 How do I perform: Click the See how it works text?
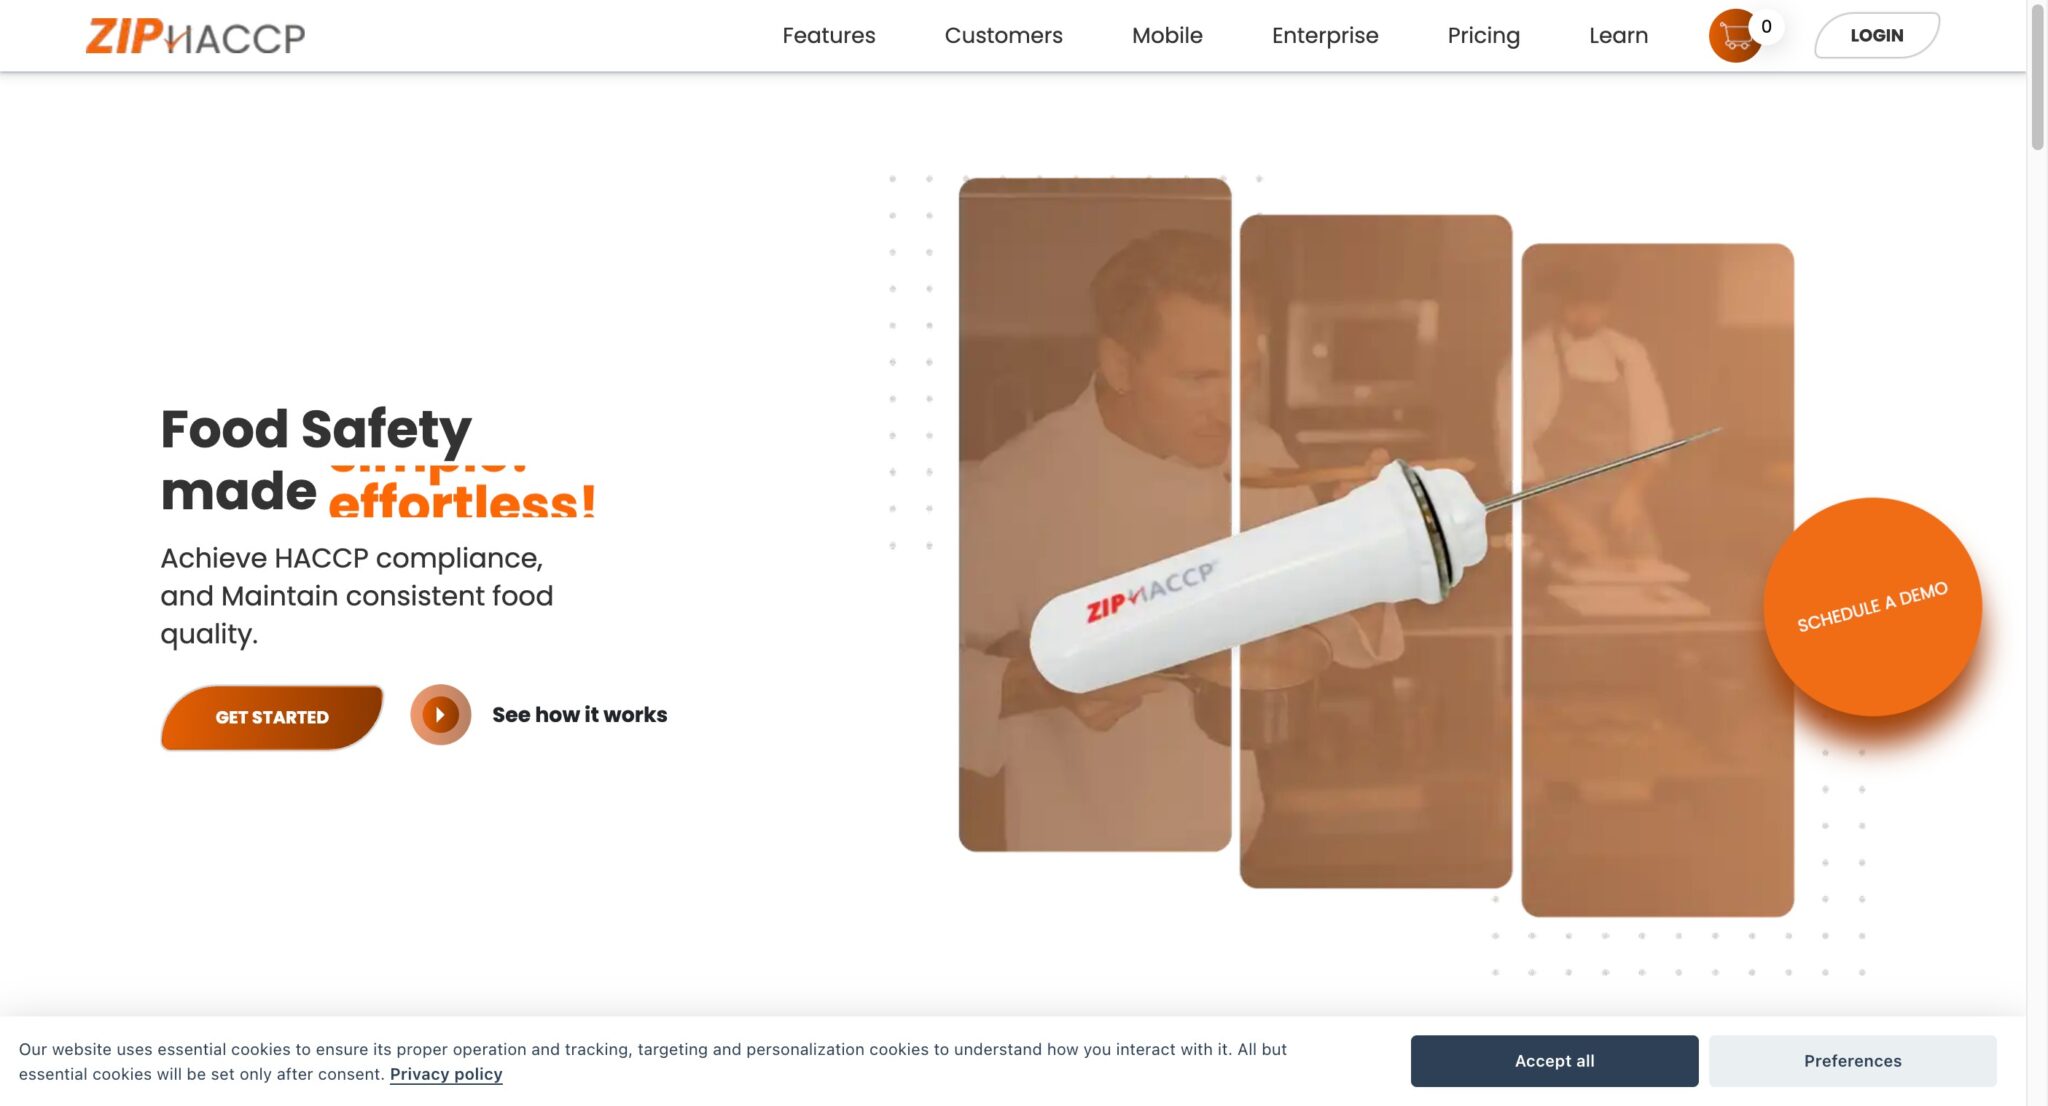click(x=580, y=715)
